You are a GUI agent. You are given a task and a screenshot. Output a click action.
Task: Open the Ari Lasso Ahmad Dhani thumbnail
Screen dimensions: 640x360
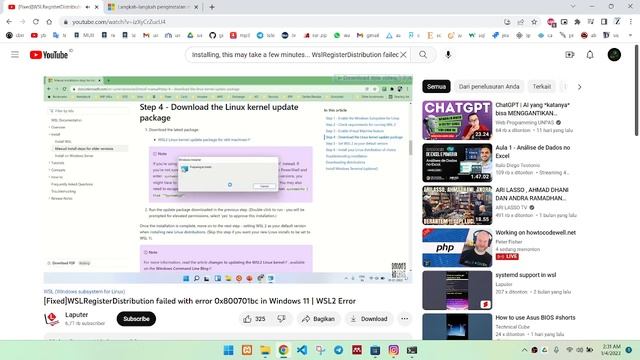(457, 205)
